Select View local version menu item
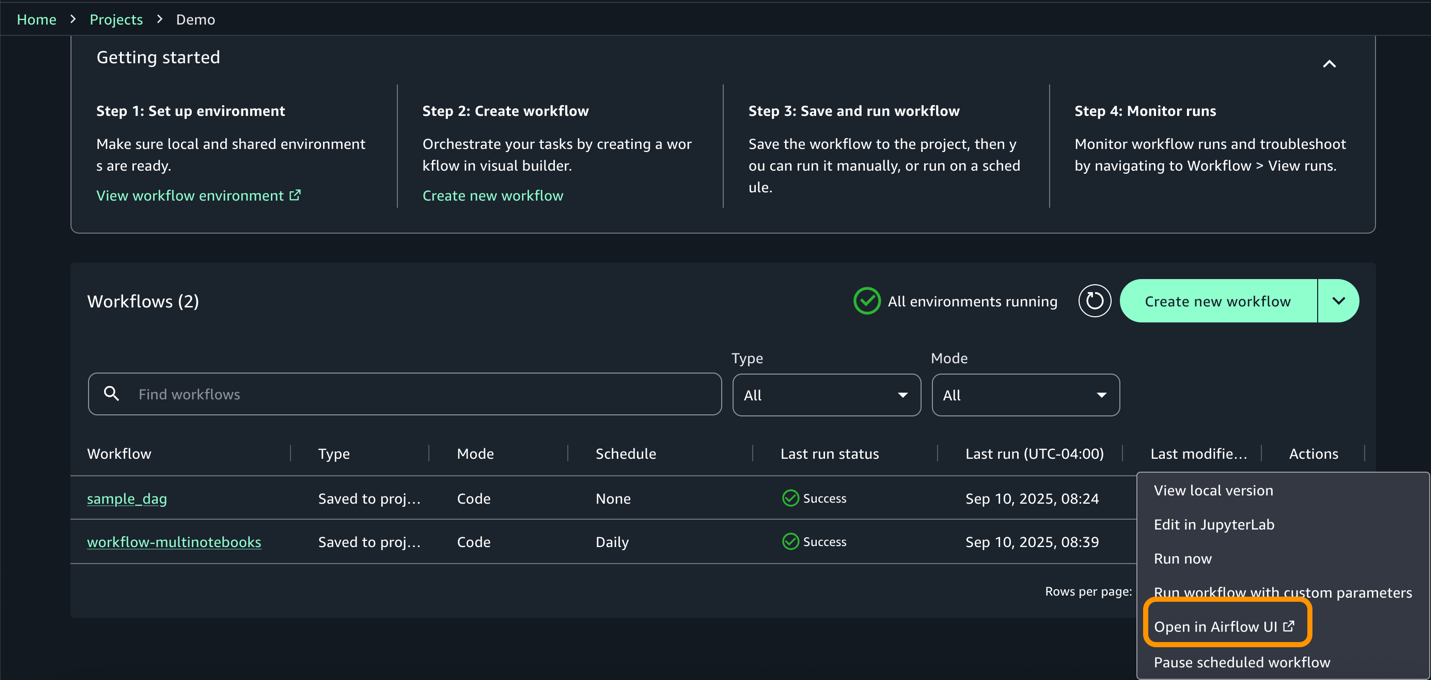Screen dimensions: 1431x680 click(x=1213, y=490)
